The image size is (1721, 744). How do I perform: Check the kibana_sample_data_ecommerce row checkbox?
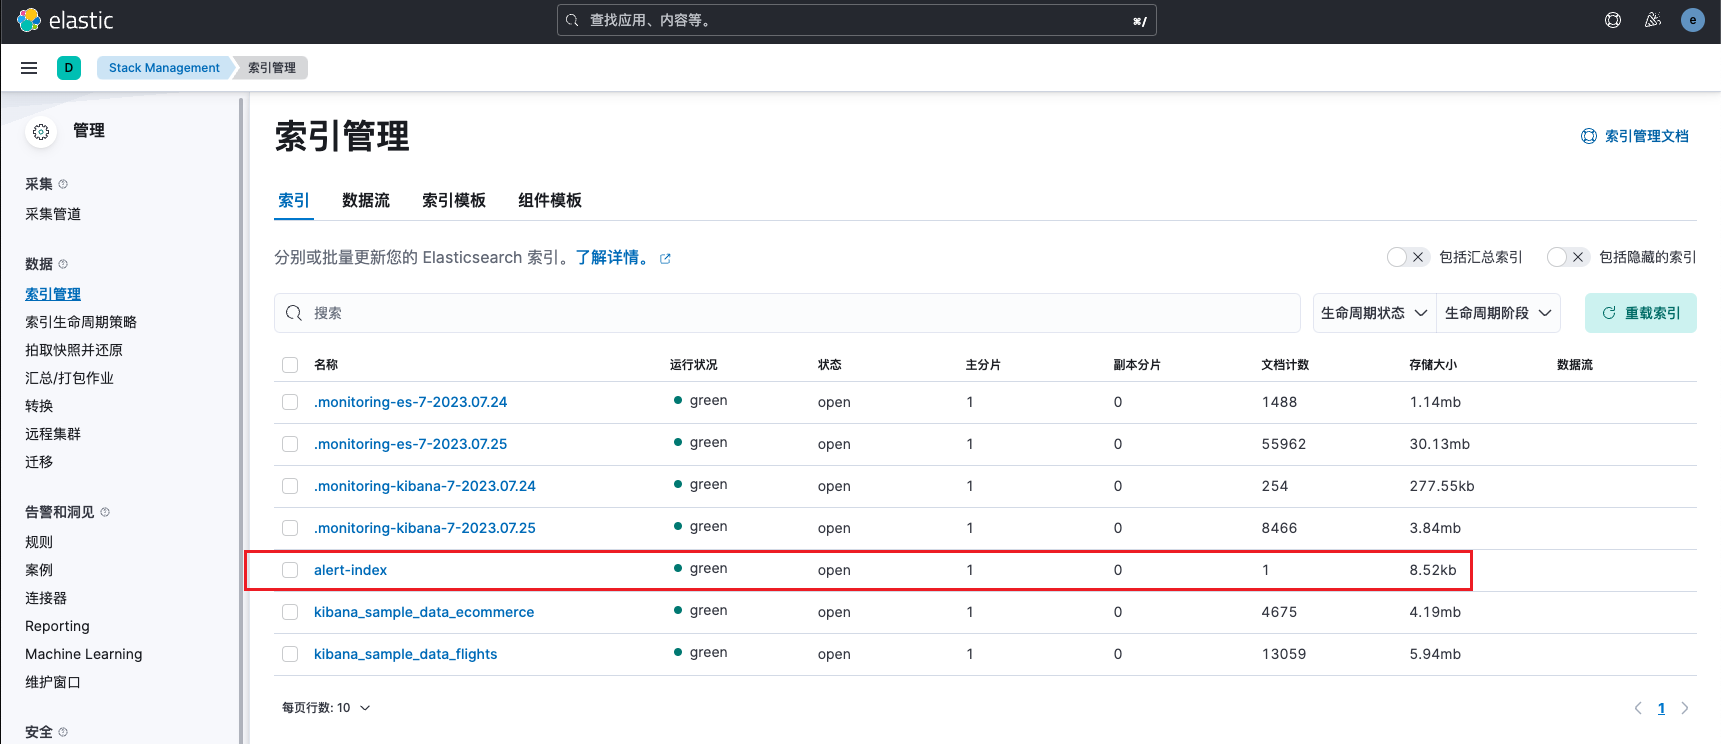[290, 612]
